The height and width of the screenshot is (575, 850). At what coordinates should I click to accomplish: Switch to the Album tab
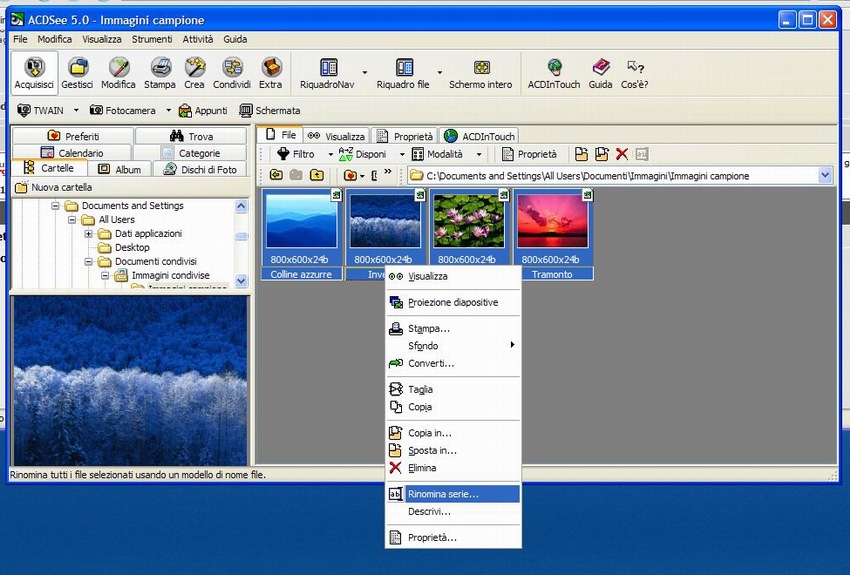(x=119, y=169)
